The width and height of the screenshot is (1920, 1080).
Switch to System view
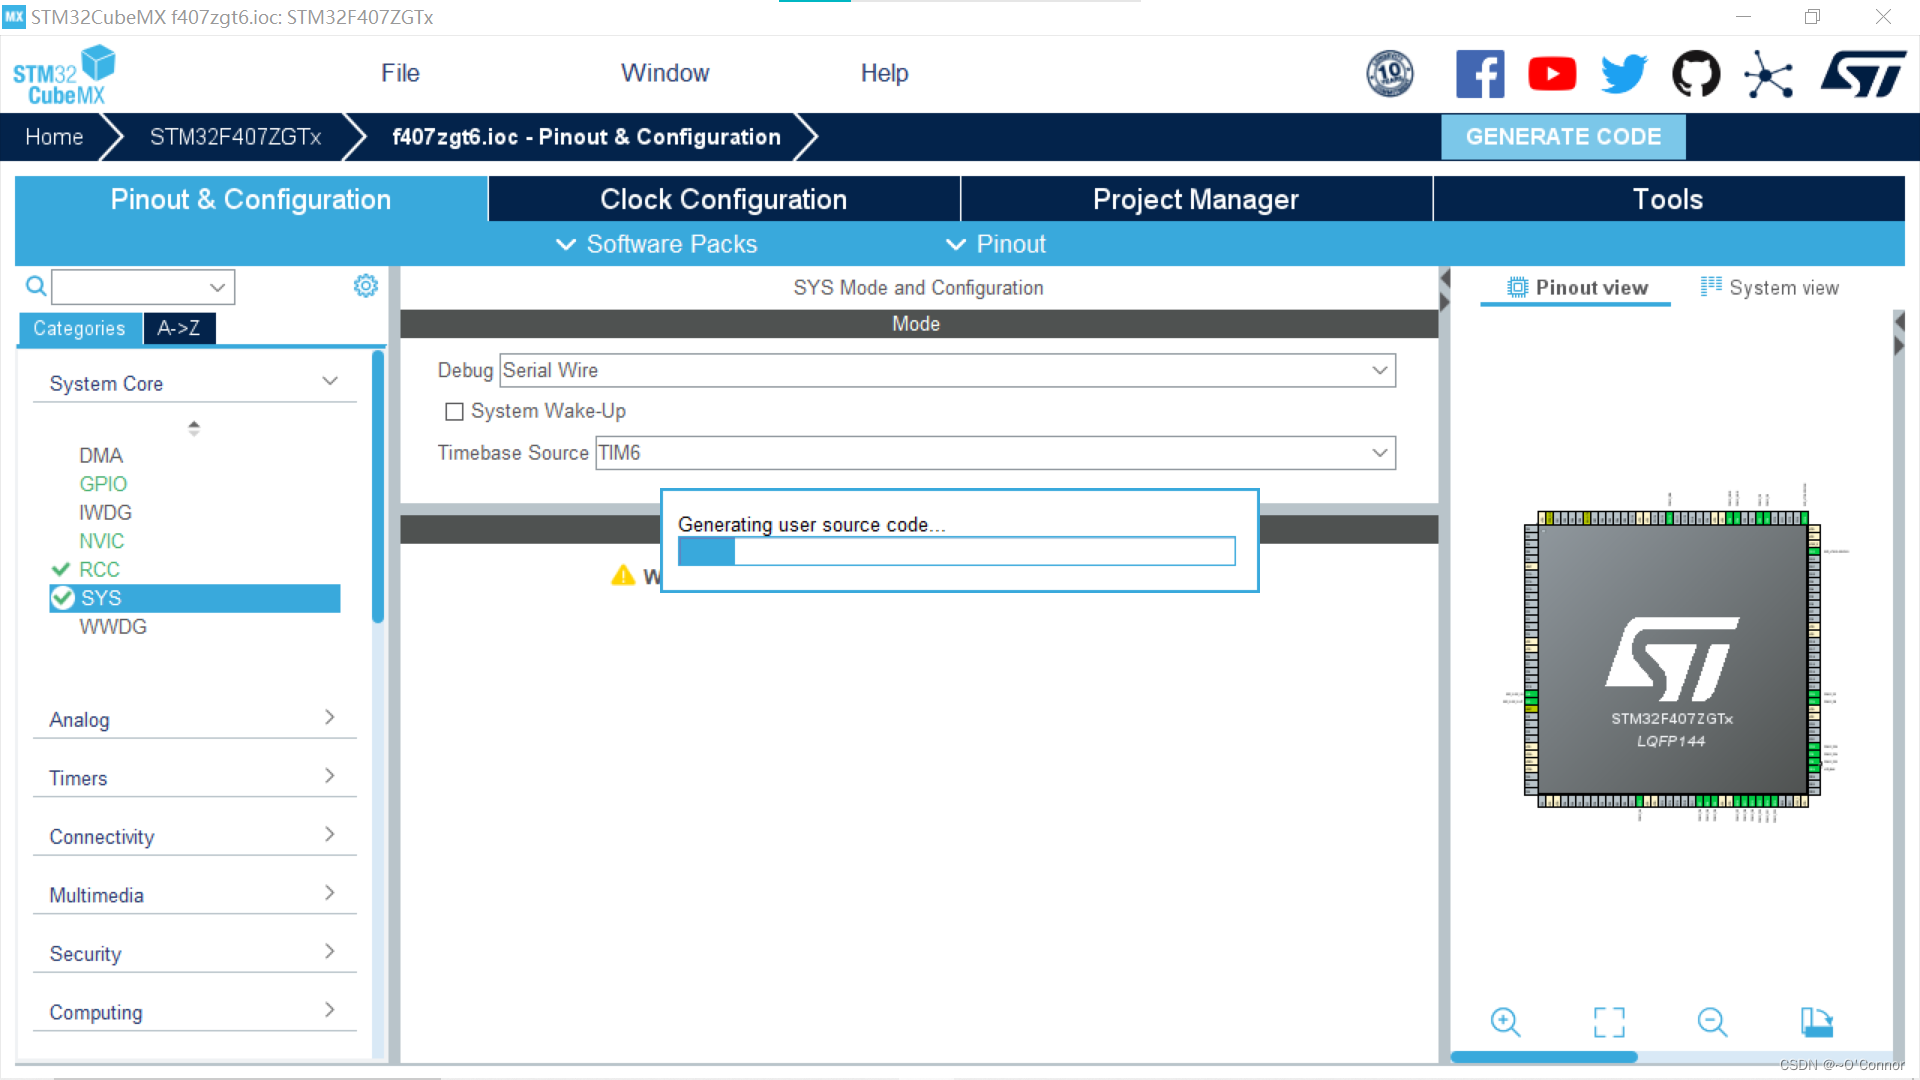tap(1769, 288)
